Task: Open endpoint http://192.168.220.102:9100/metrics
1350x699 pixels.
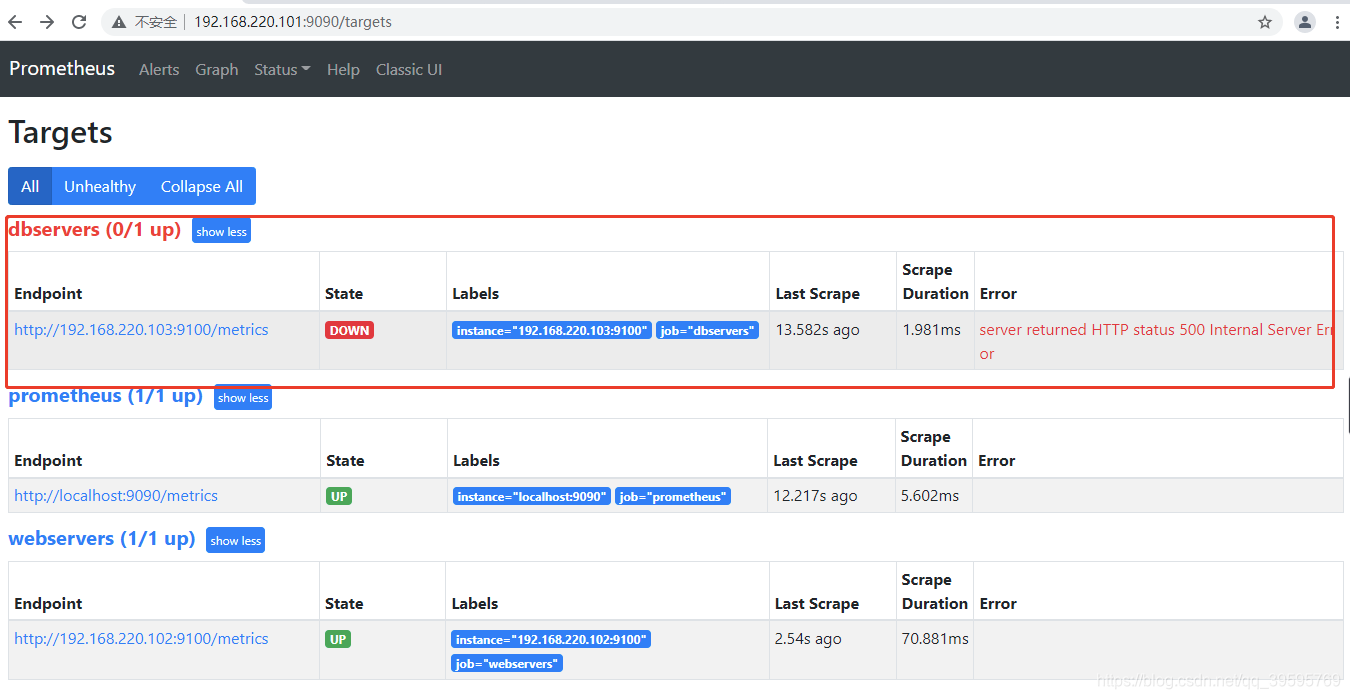Action: [x=141, y=639]
